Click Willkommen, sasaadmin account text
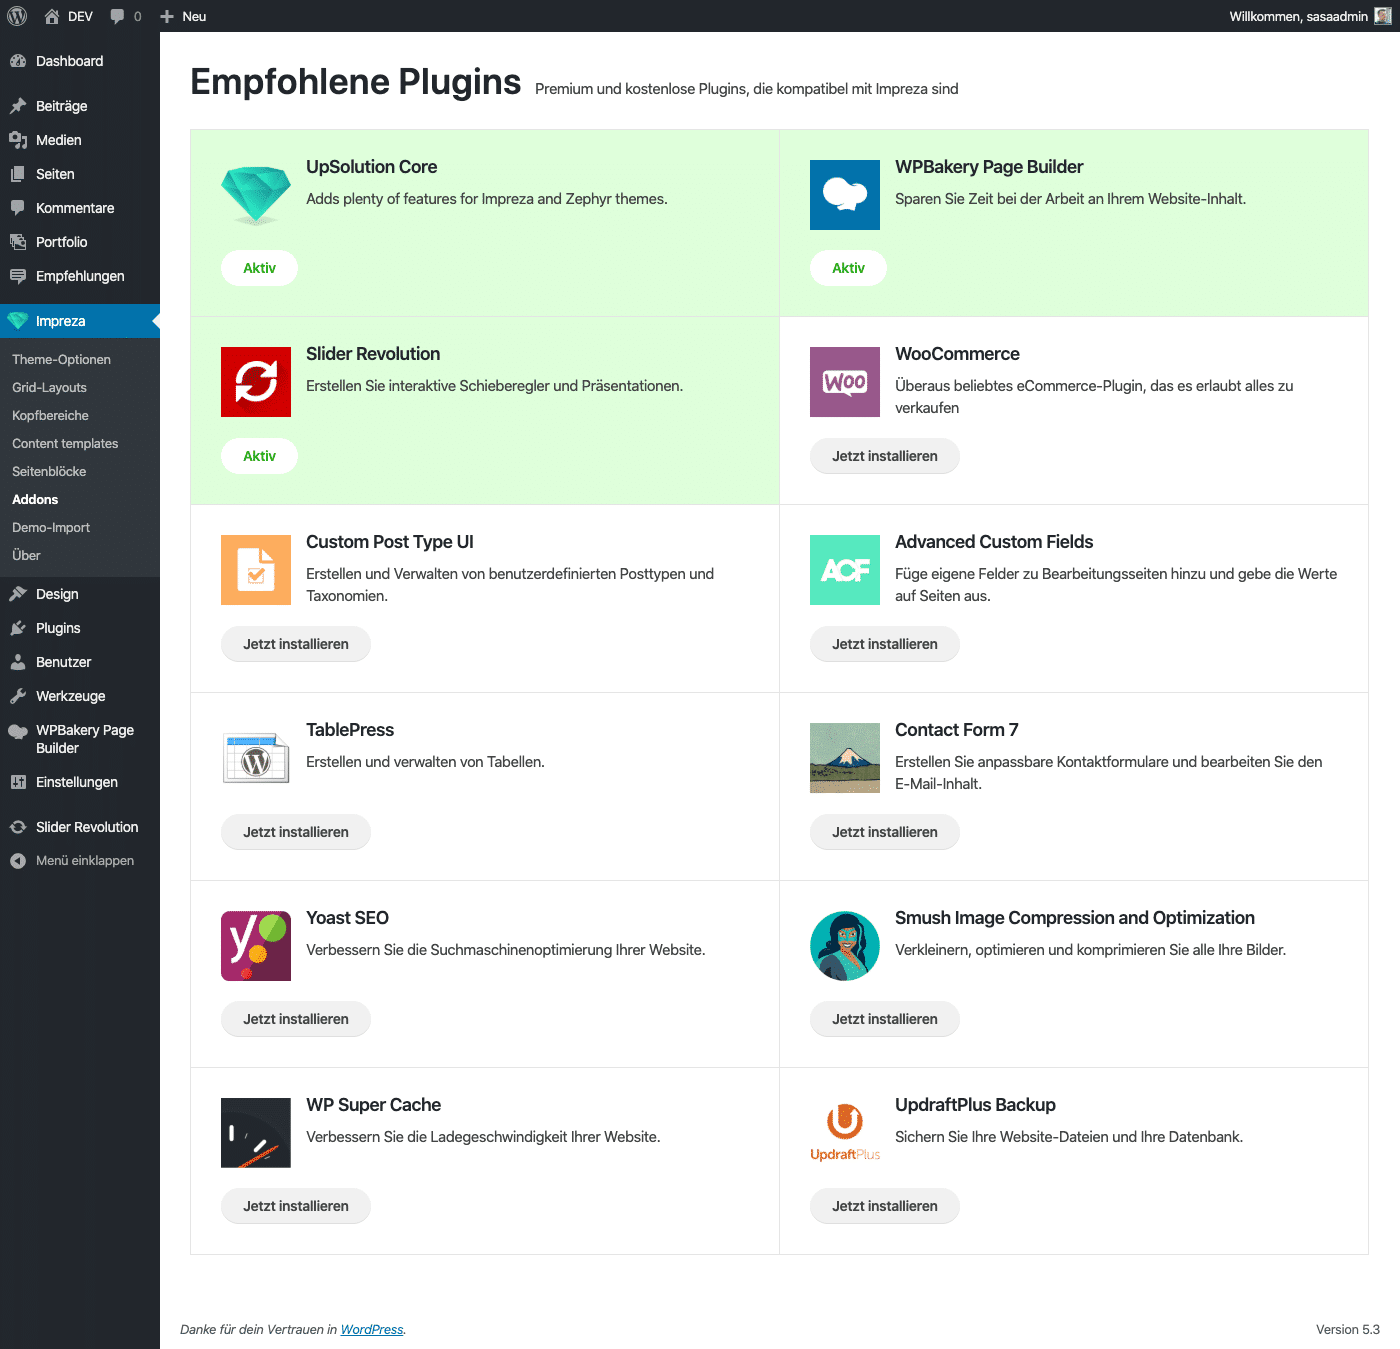Image resolution: width=1400 pixels, height=1349 pixels. pyautogui.click(x=1298, y=16)
